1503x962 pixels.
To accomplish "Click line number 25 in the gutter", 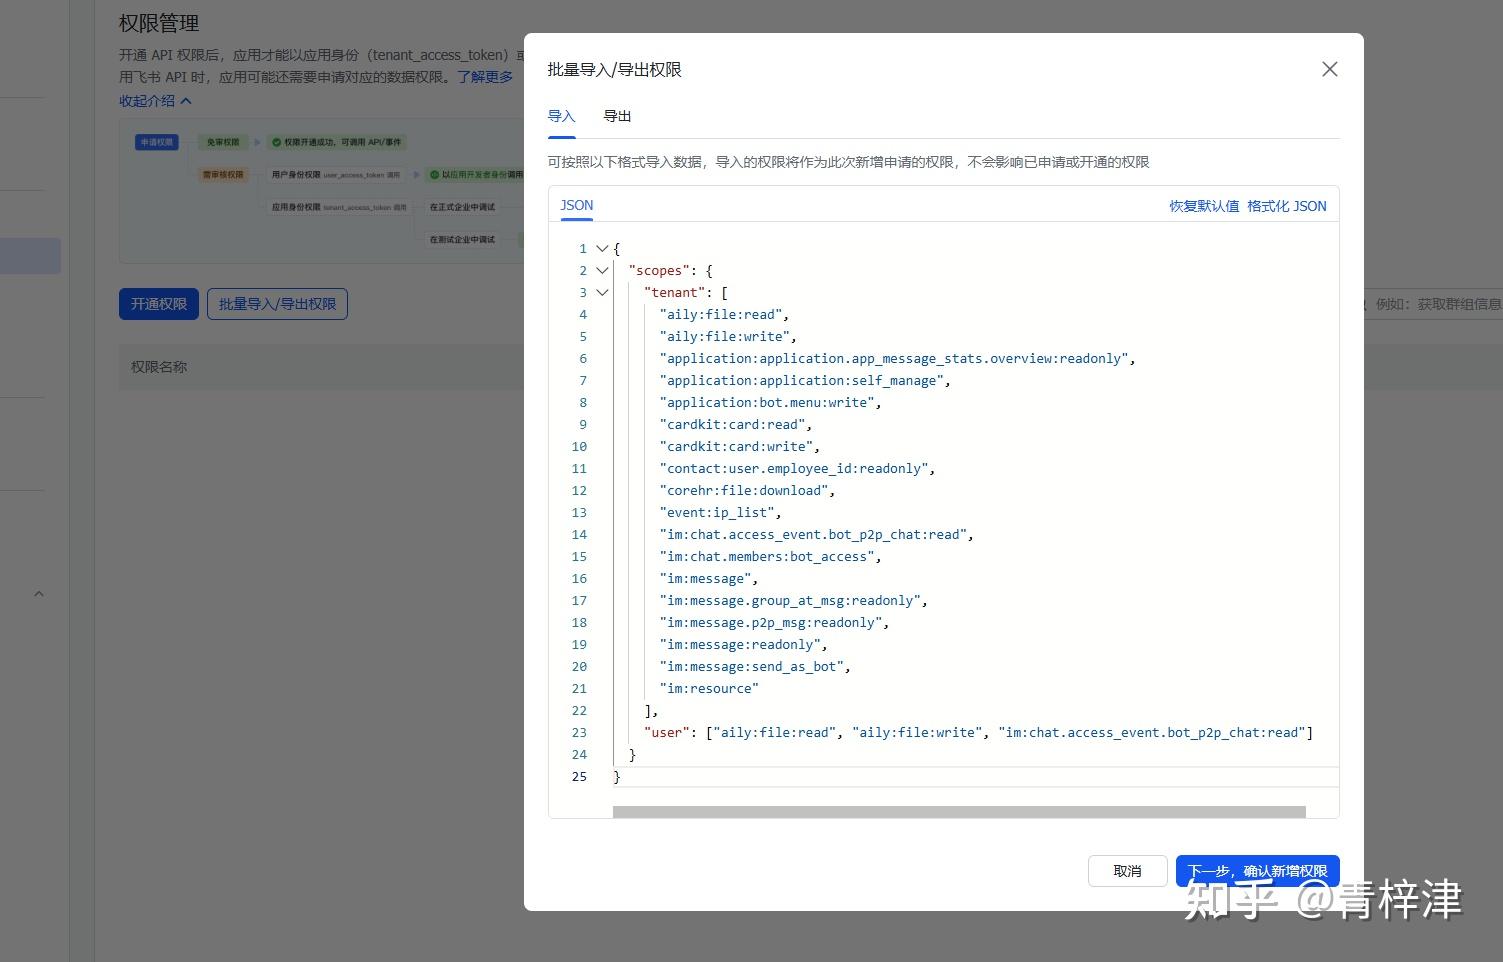I will (579, 776).
